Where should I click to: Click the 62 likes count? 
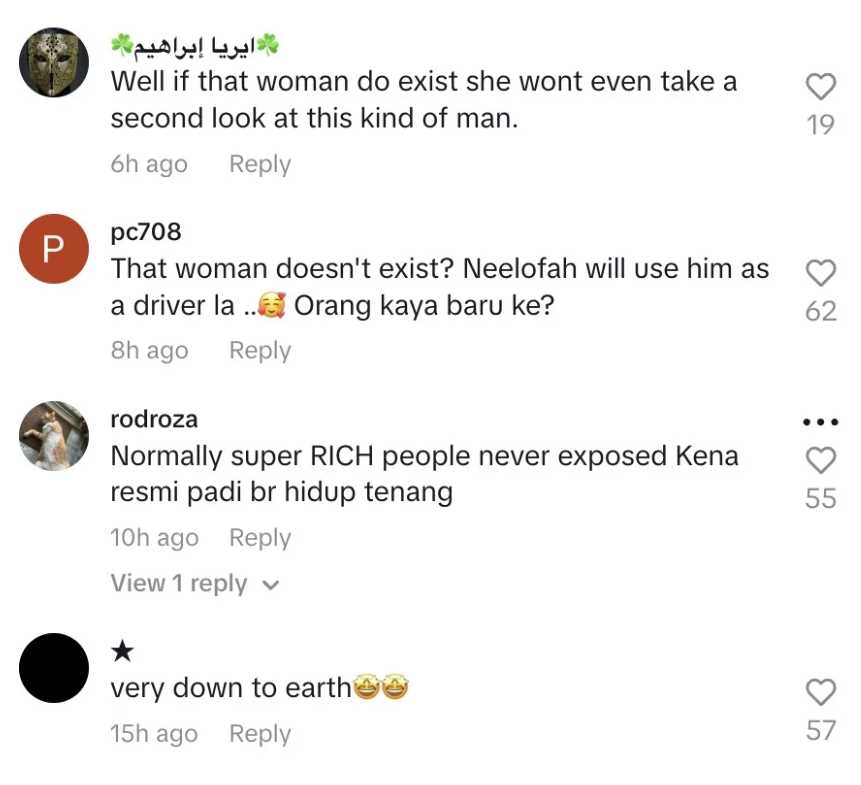click(820, 312)
